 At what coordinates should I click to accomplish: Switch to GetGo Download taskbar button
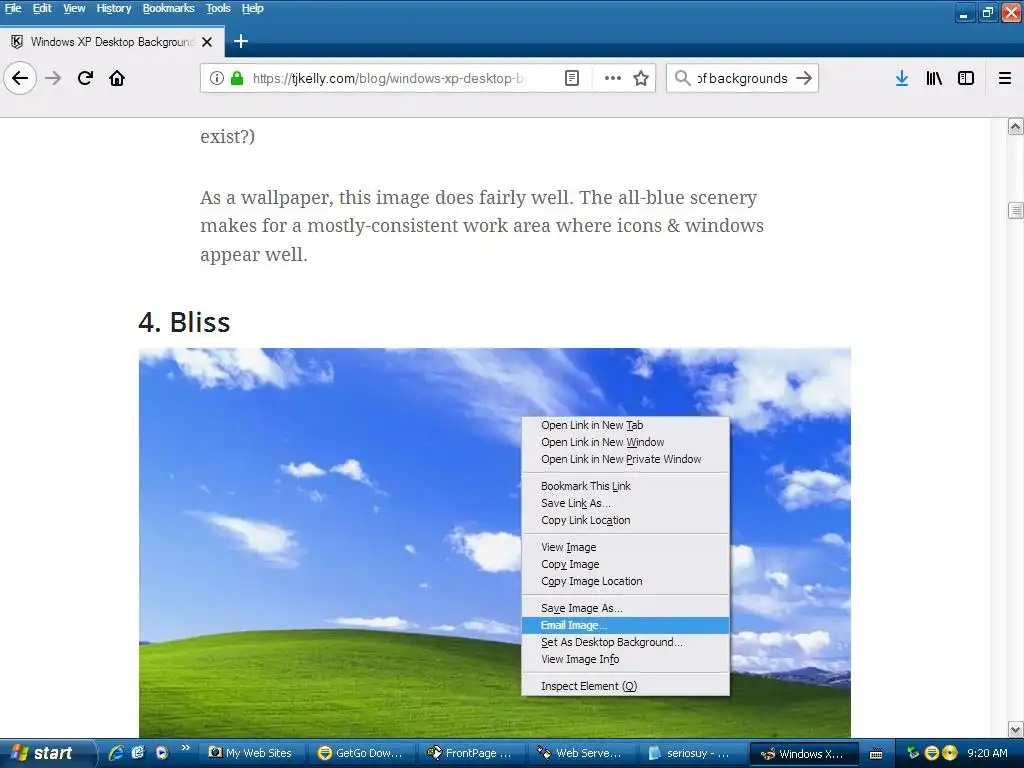[x=360, y=753]
